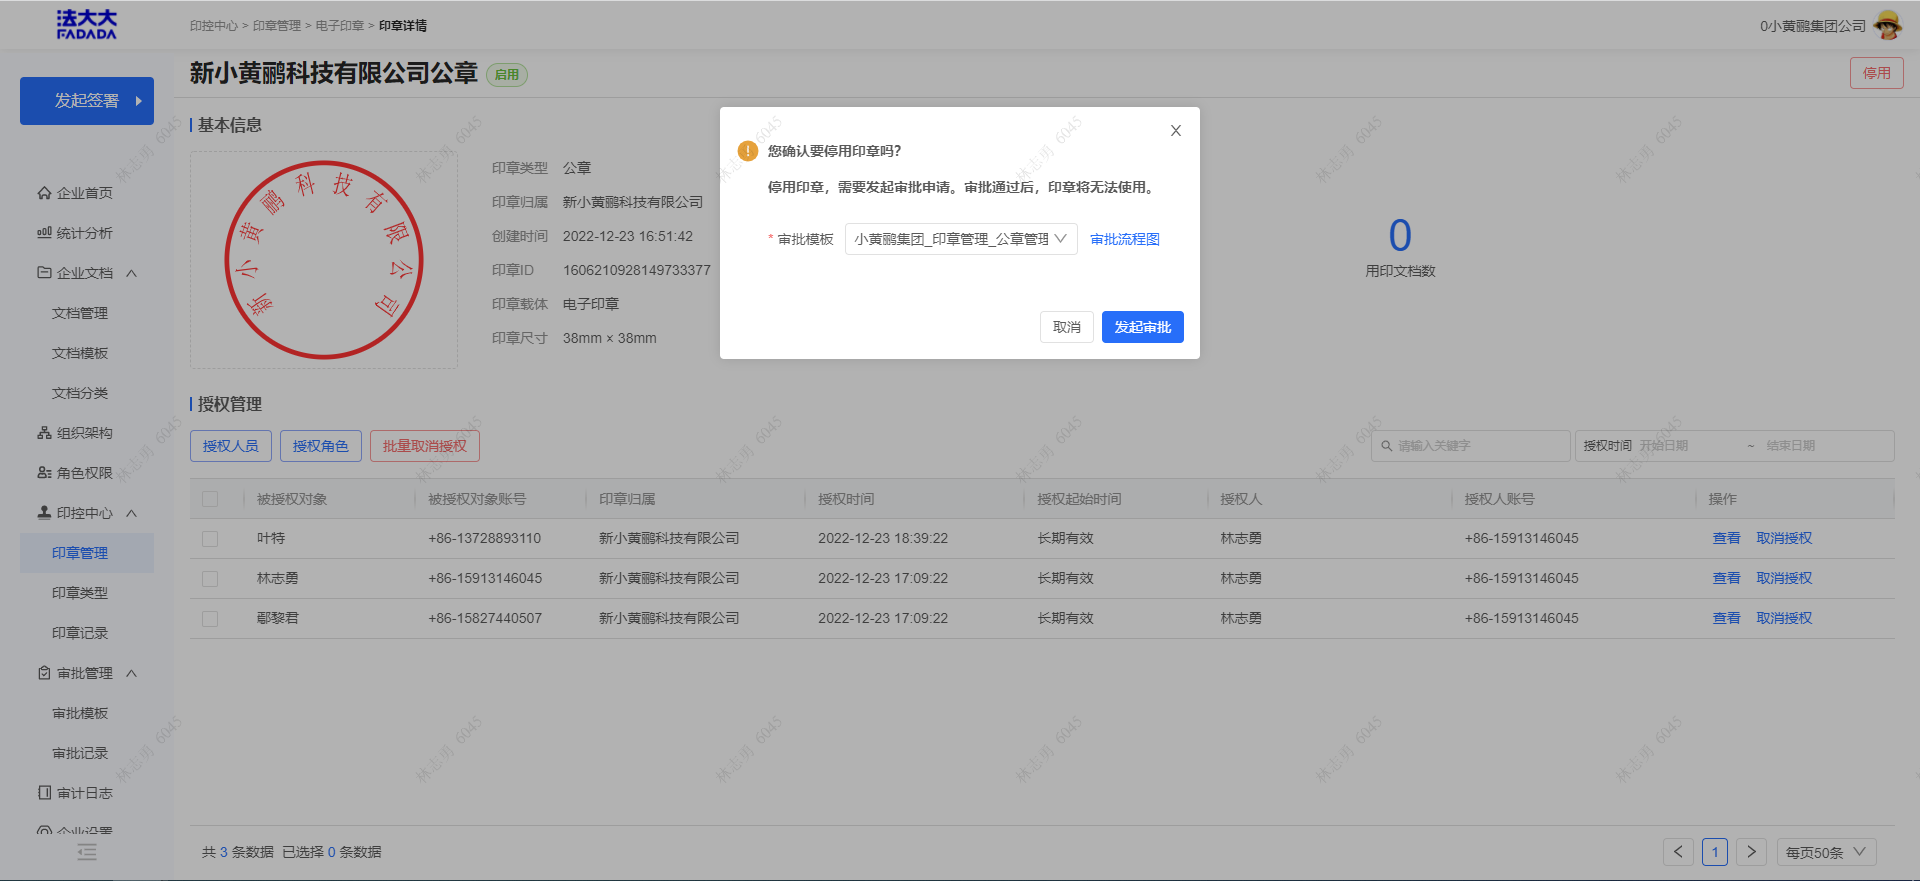This screenshot has height=881, width=1920.
Task: Click page number 1
Action: (x=1715, y=852)
